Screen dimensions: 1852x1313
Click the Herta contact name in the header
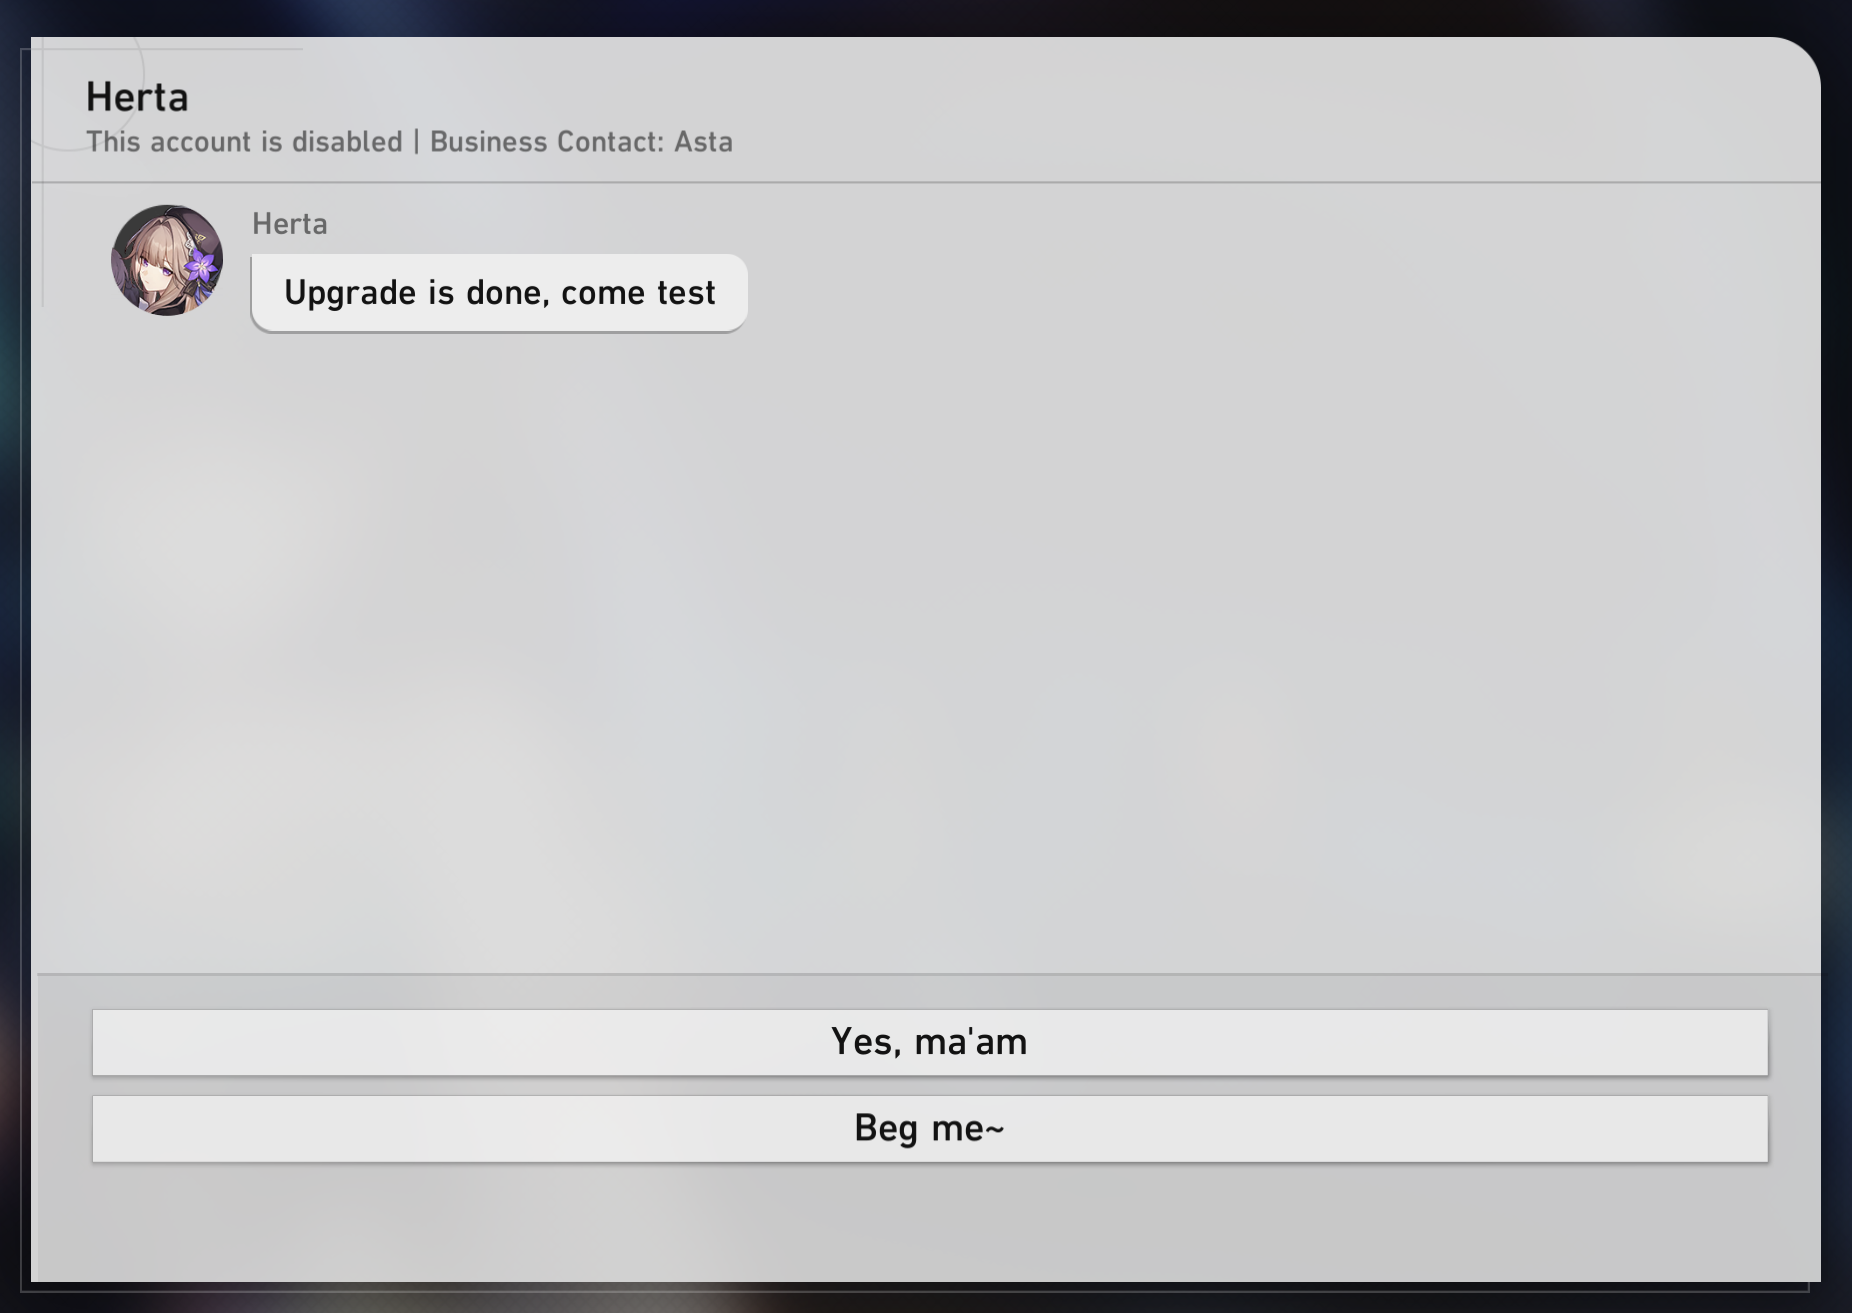pos(137,97)
